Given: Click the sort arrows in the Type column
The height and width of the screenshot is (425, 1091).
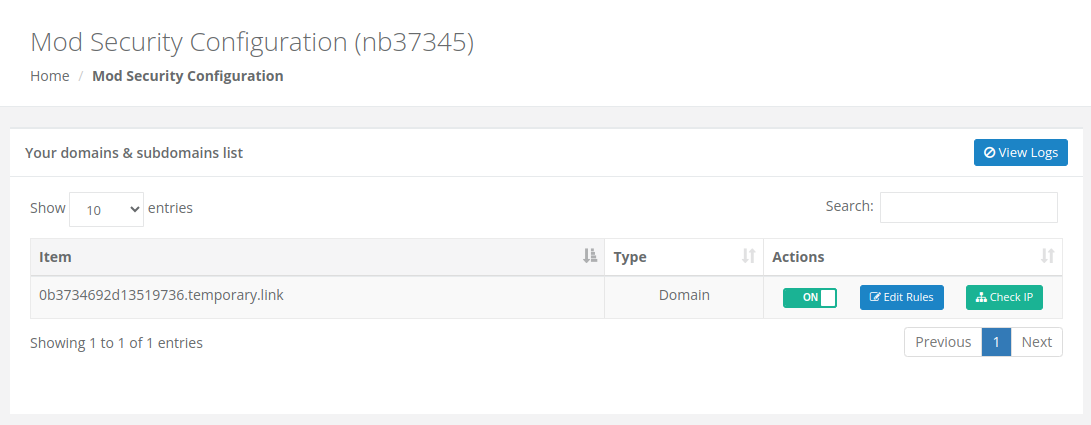Looking at the screenshot, I should point(748,257).
